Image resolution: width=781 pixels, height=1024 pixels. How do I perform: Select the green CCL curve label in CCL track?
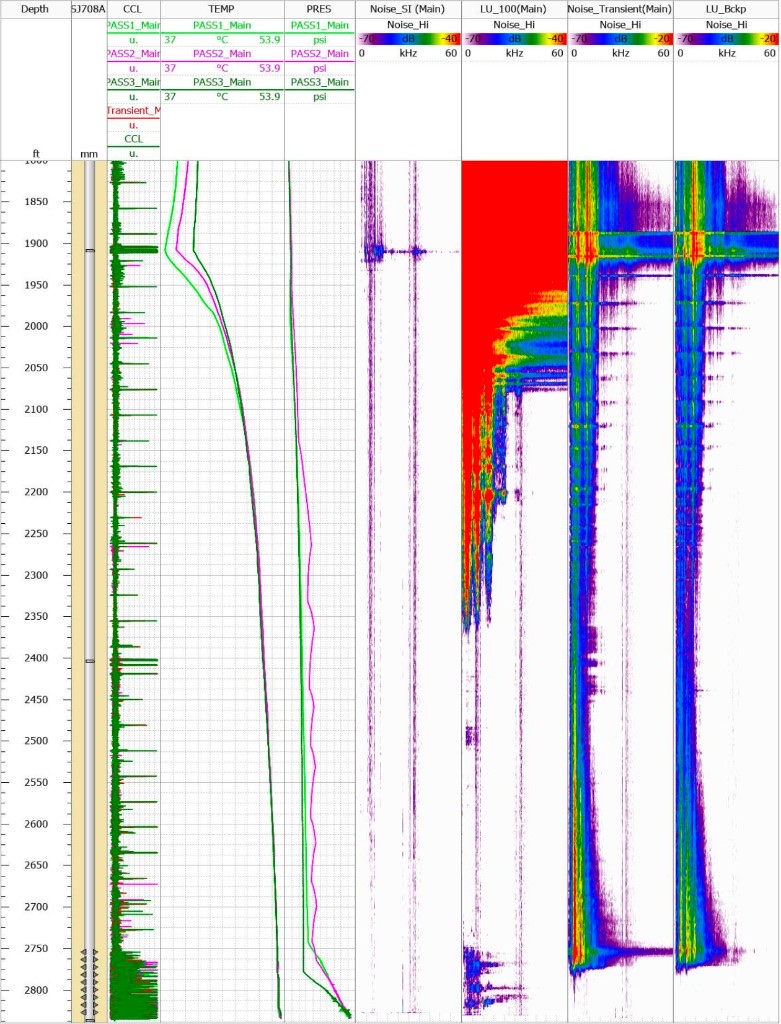[x=133, y=139]
